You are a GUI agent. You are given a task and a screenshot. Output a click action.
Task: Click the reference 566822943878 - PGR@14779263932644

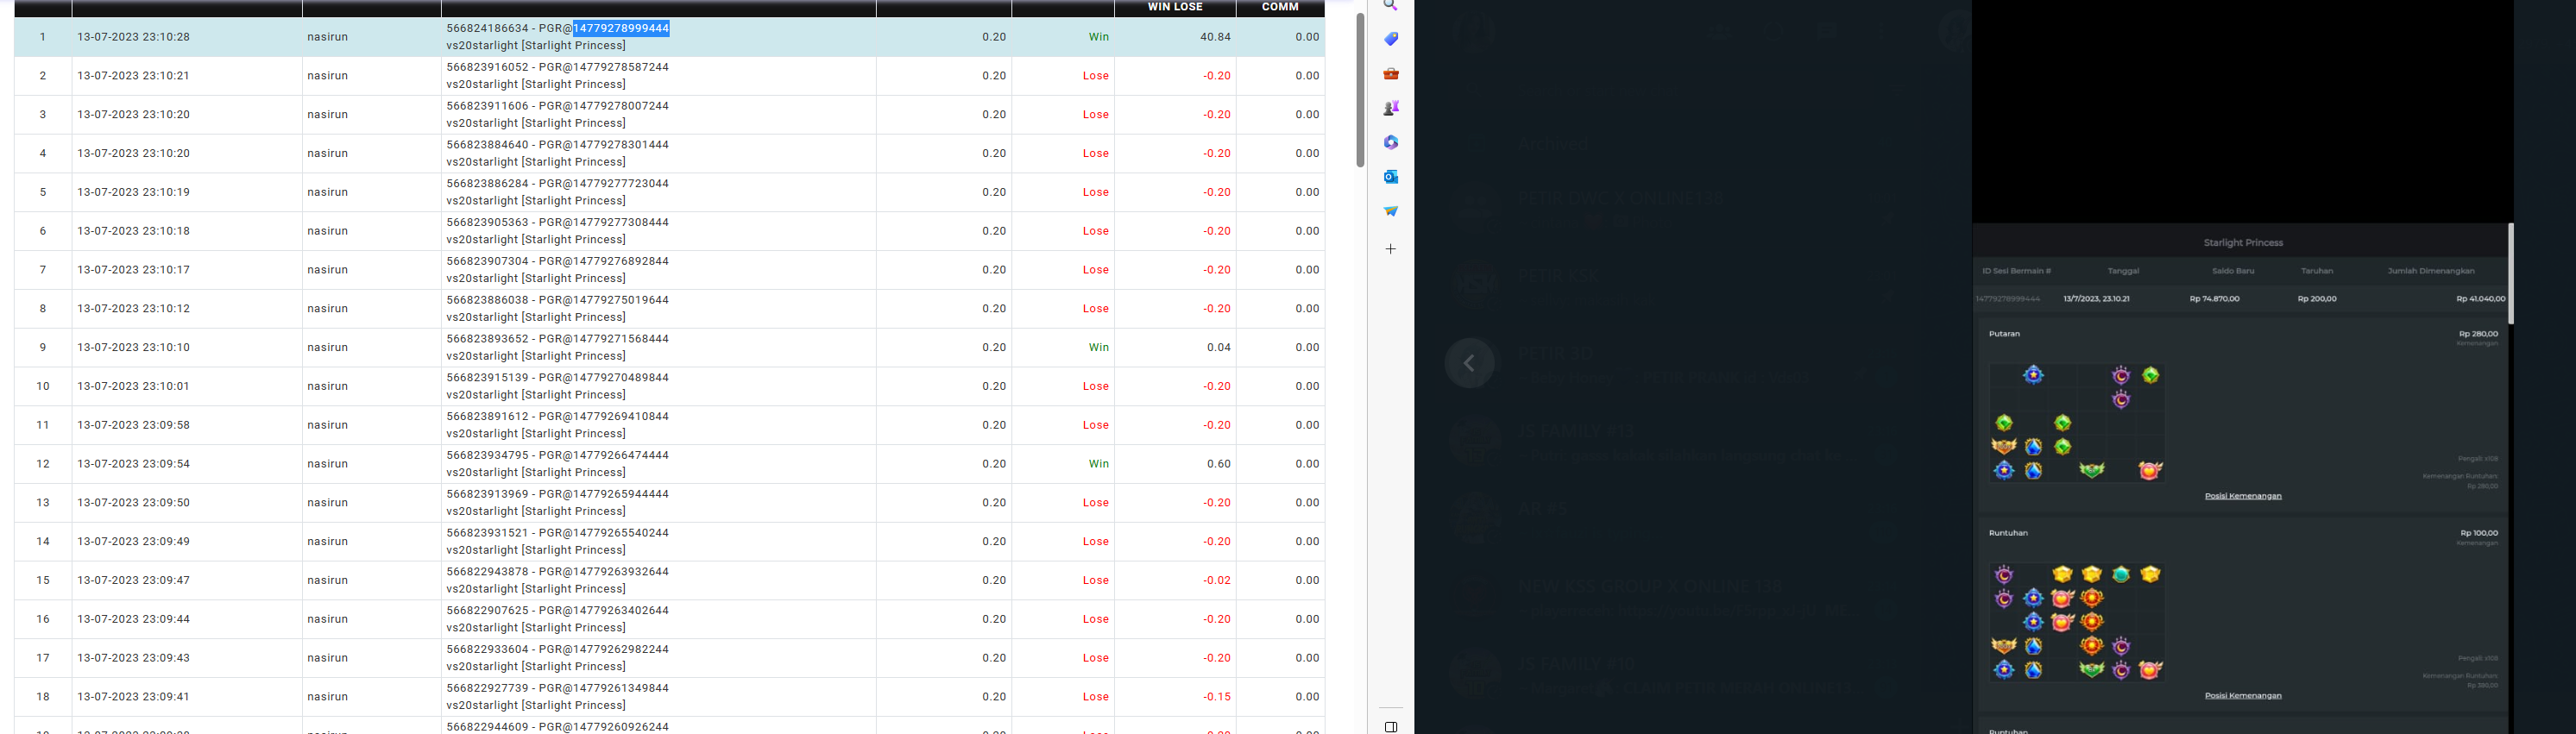click(558, 572)
